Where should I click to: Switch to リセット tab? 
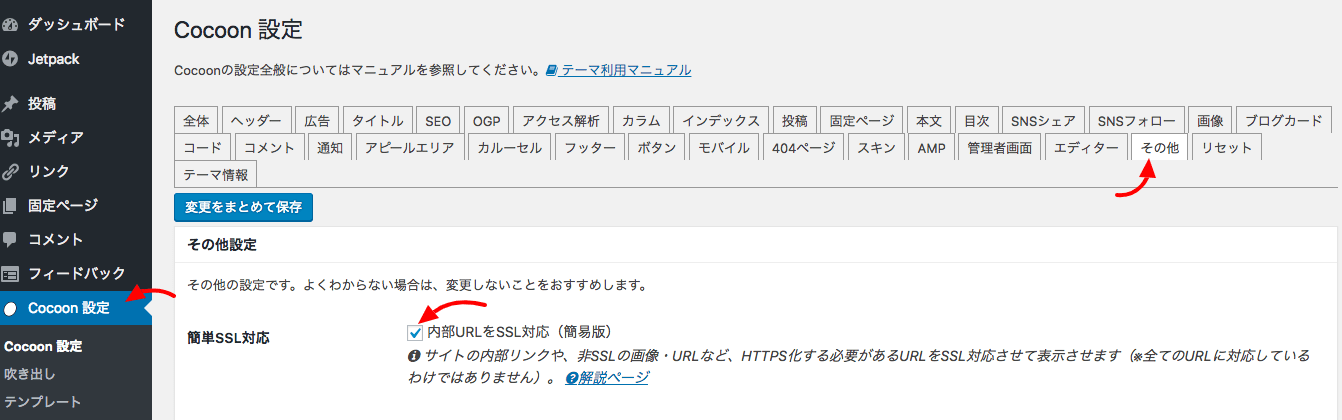[1227, 148]
